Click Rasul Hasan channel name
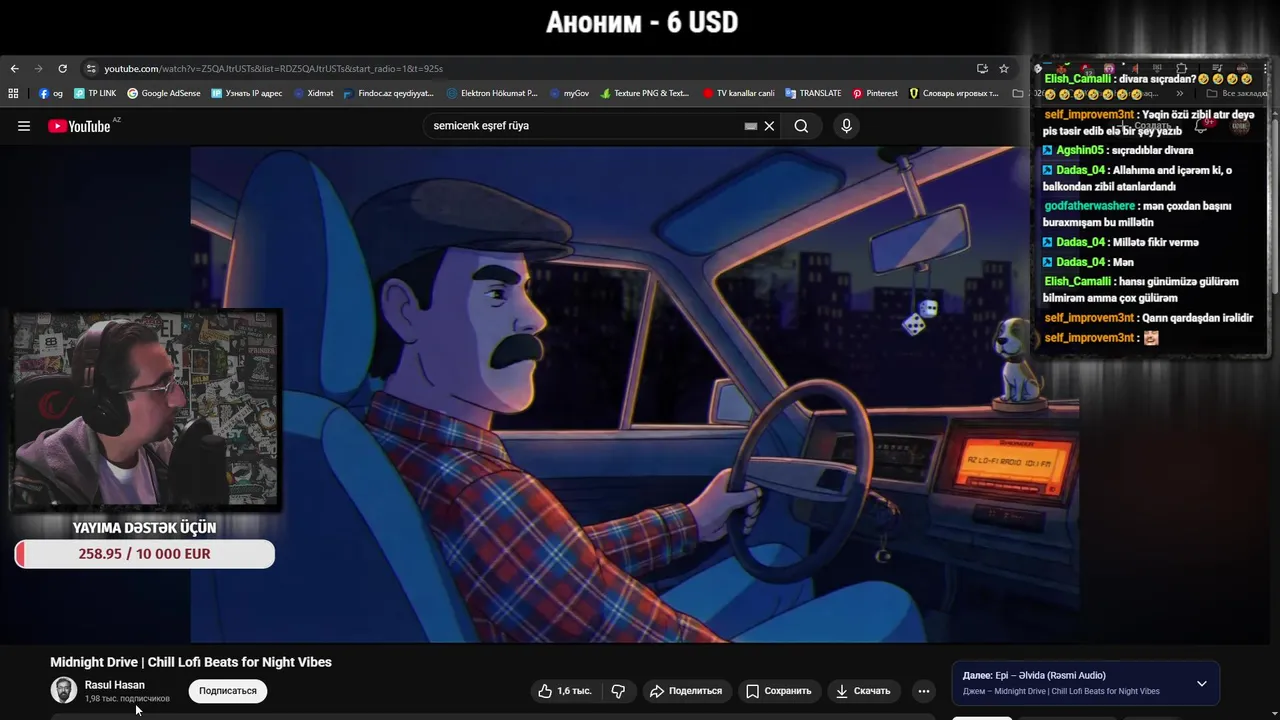Image resolution: width=1280 pixels, height=720 pixels. point(115,685)
